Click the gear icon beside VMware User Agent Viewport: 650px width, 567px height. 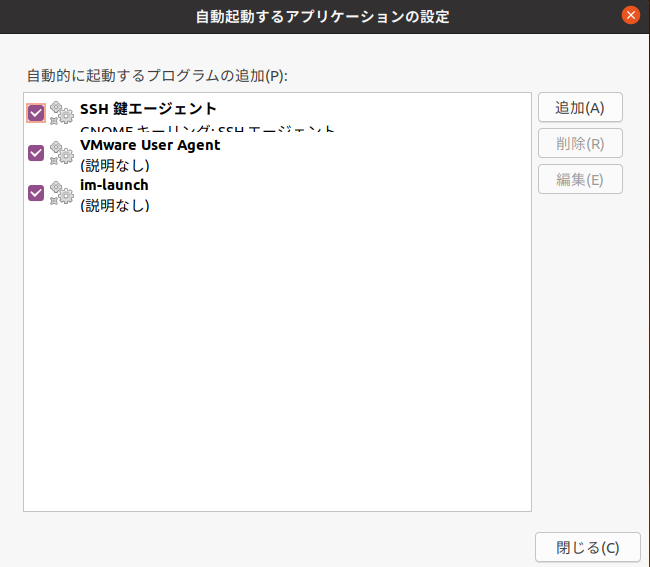click(62, 153)
